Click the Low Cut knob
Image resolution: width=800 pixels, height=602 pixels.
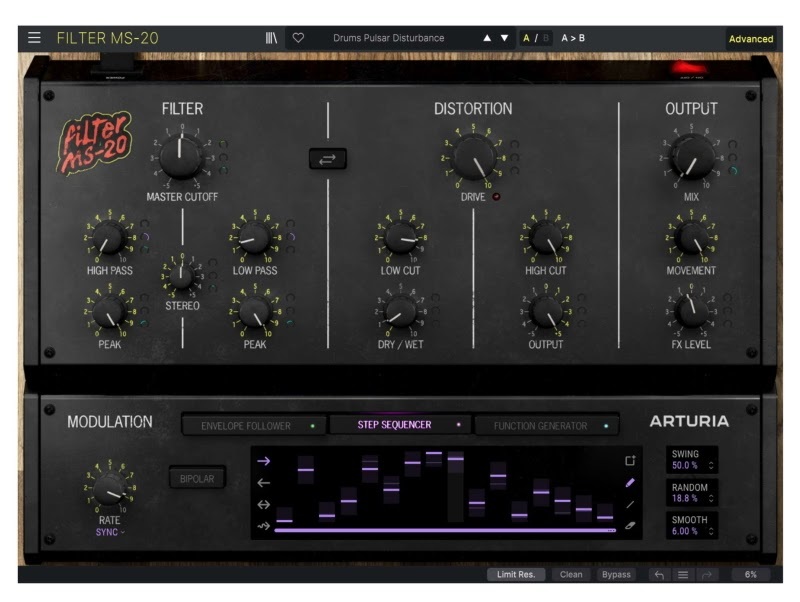pos(401,238)
